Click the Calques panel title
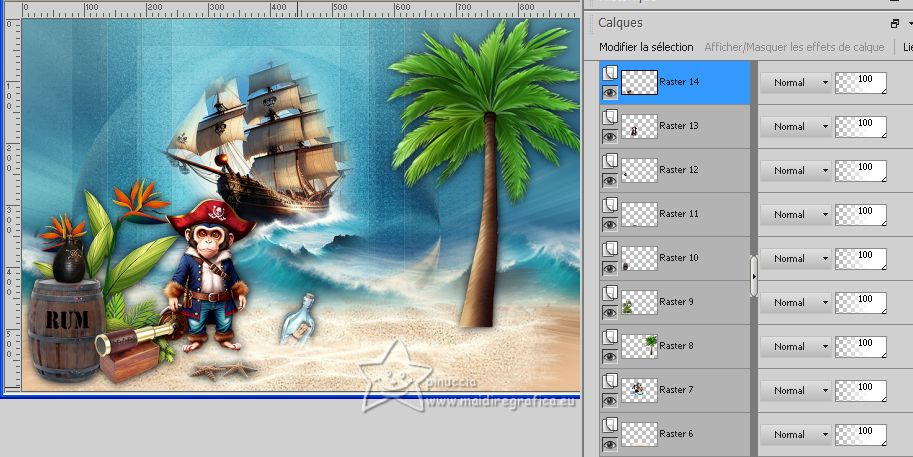The image size is (913, 457). (x=620, y=23)
